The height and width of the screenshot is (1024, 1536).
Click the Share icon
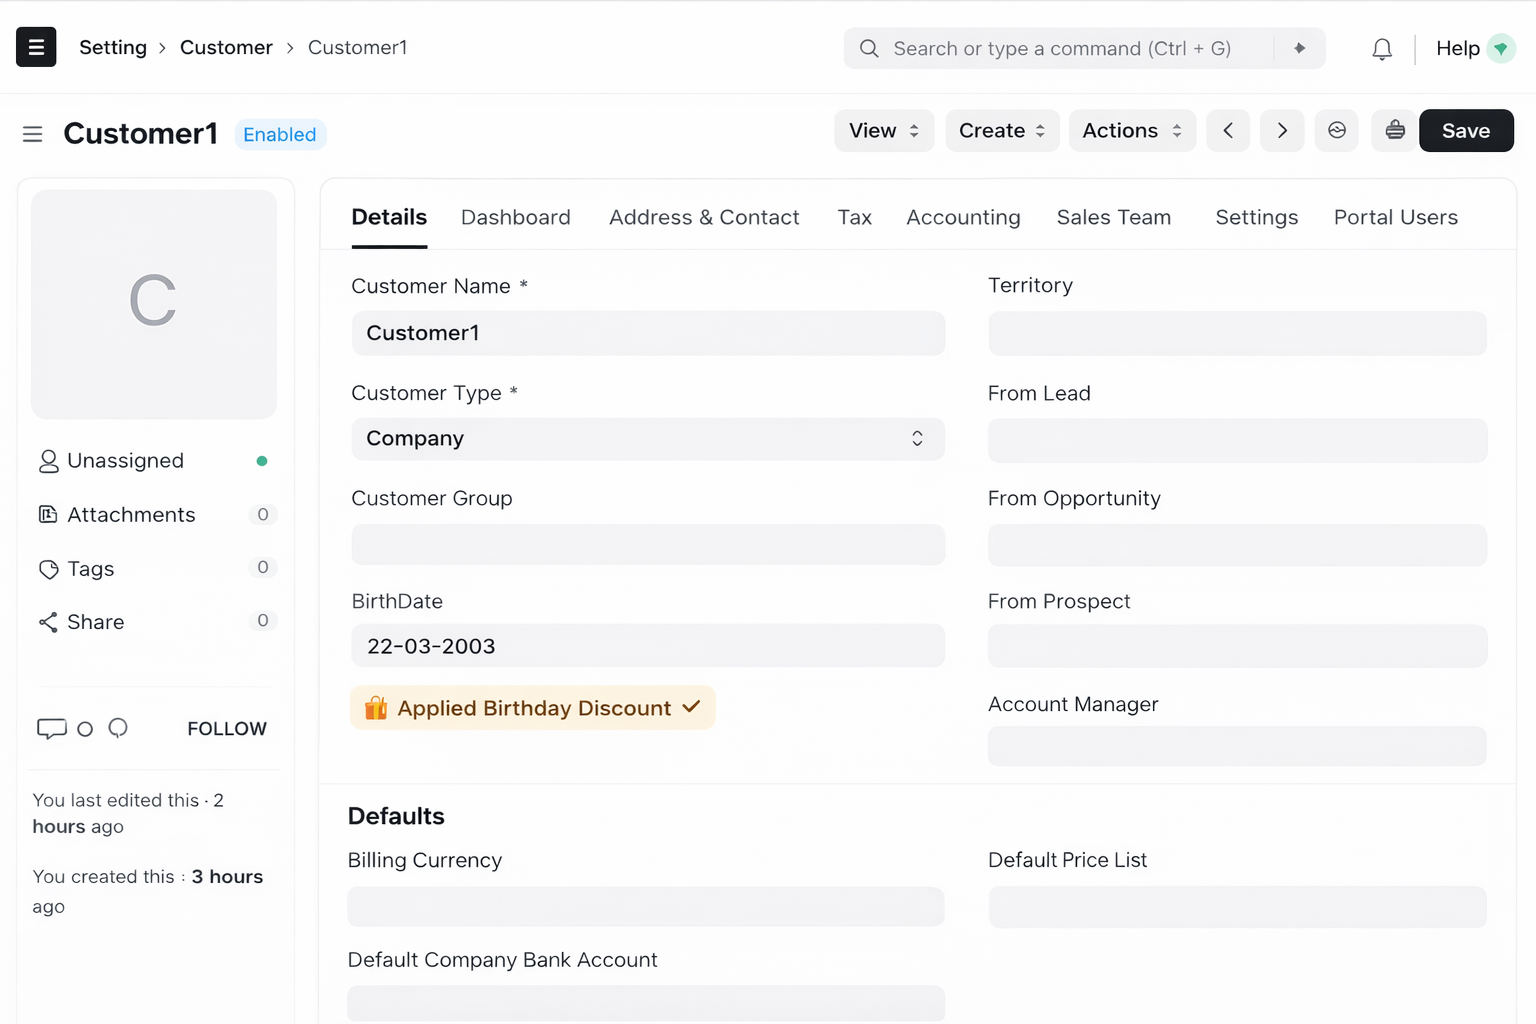point(48,622)
